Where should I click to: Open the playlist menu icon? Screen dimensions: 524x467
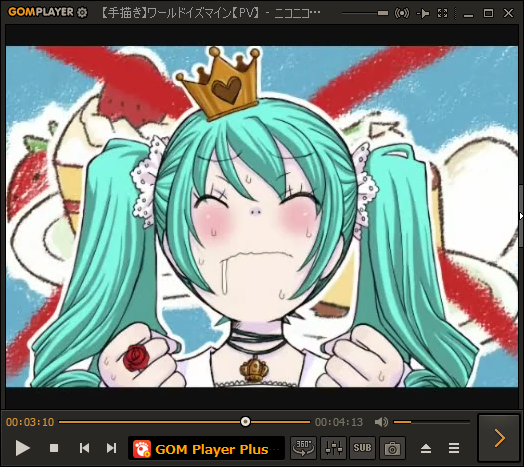click(x=453, y=448)
